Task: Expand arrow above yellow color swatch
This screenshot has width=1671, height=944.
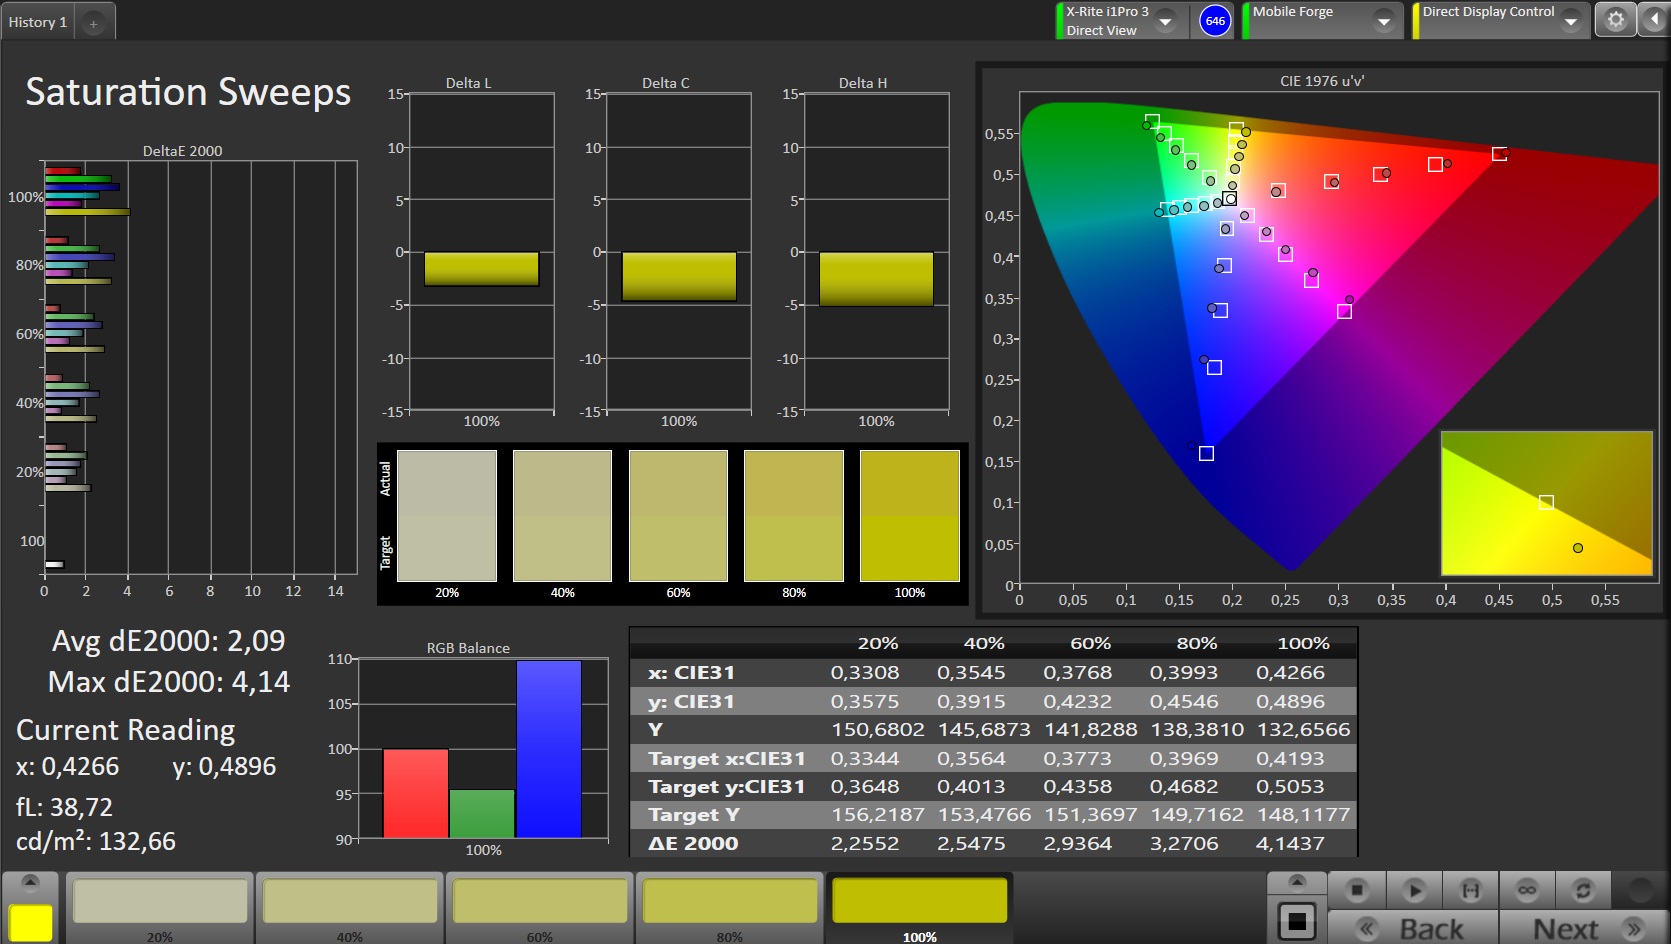Action: click(x=30, y=882)
